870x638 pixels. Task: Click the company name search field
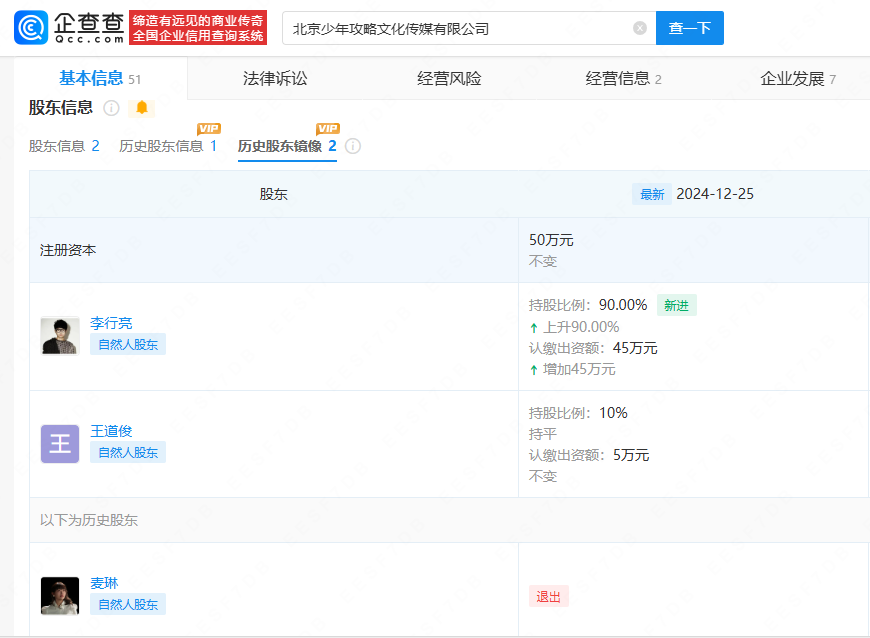(458, 28)
